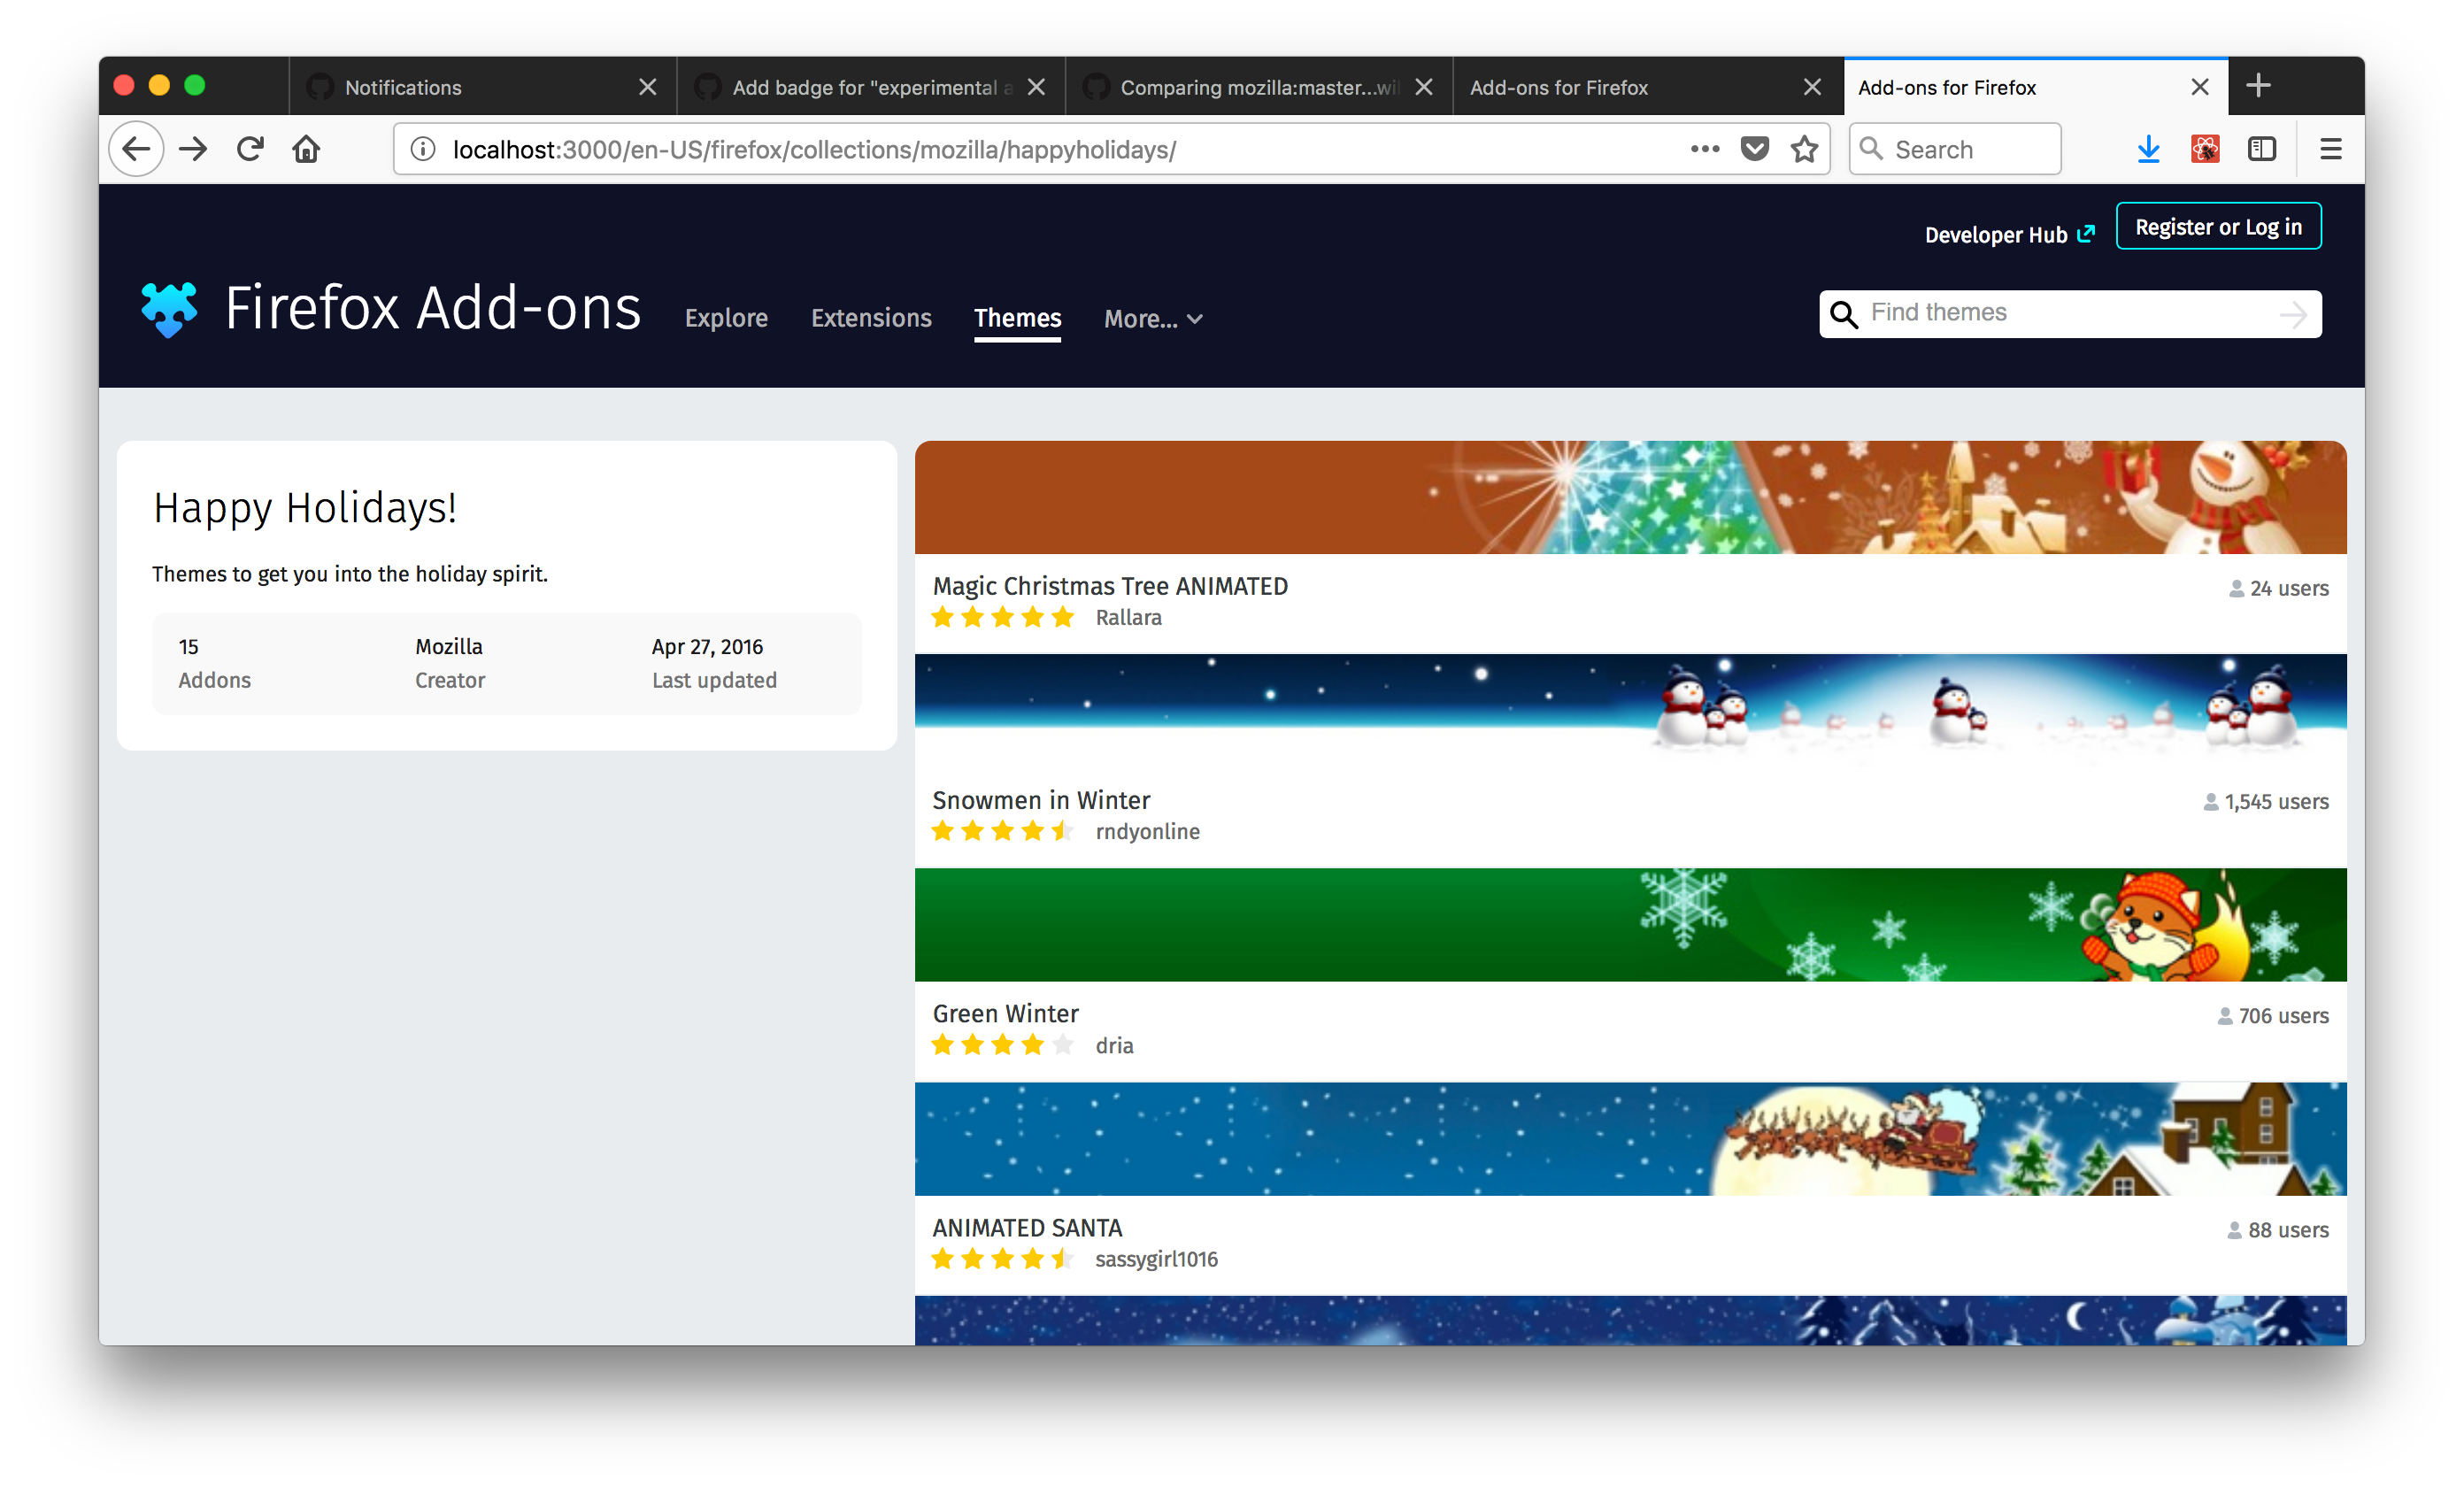The width and height of the screenshot is (2464, 1487).
Task: Close the Comparing mozilla:master tab
Action: pyautogui.click(x=1424, y=87)
